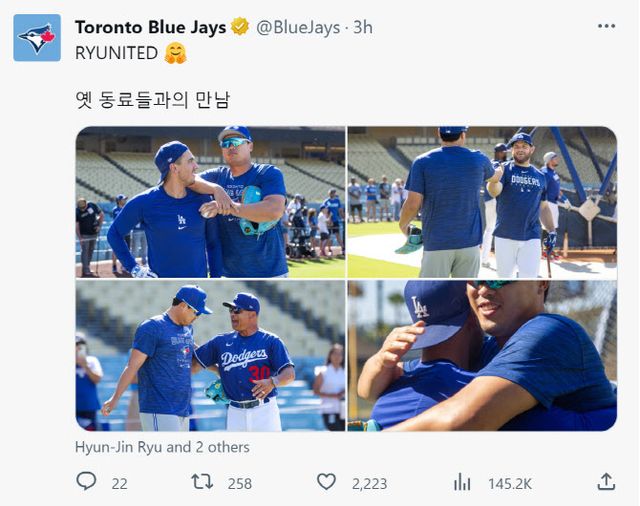The width and height of the screenshot is (640, 506).
Task: Open the 3h timestamp link
Action: (362, 27)
